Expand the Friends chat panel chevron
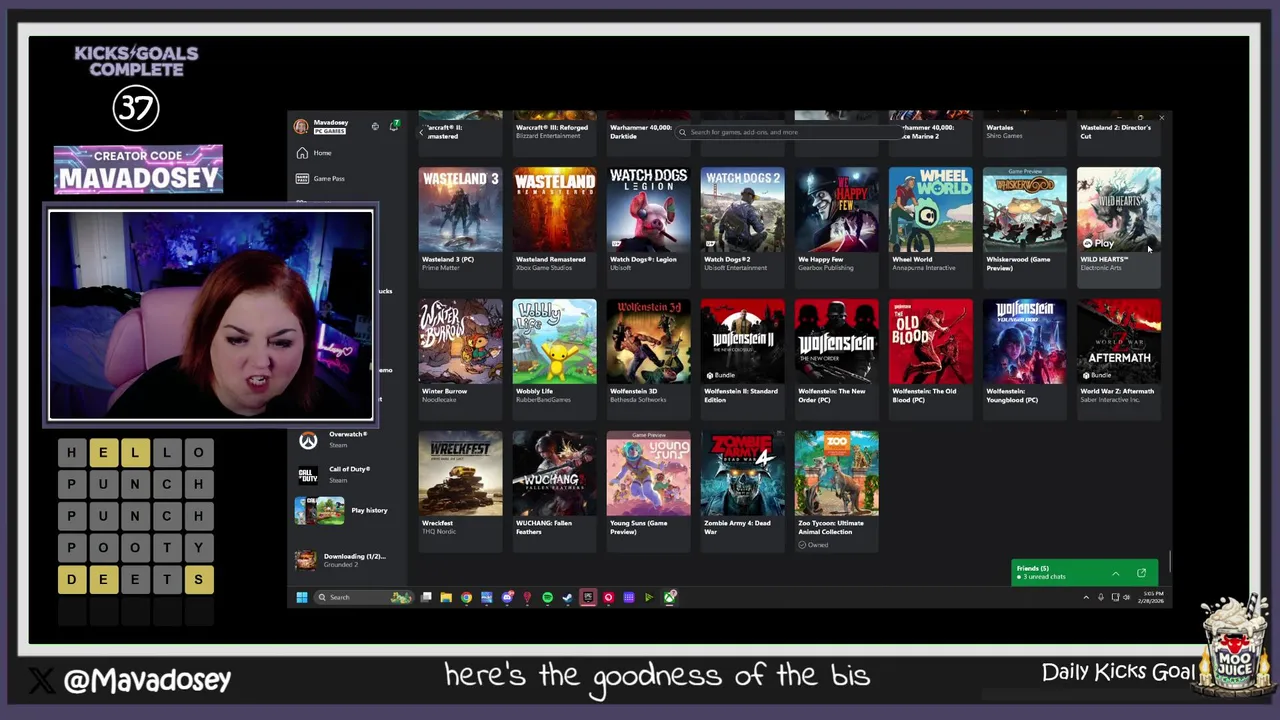The width and height of the screenshot is (1280, 720). click(1115, 573)
